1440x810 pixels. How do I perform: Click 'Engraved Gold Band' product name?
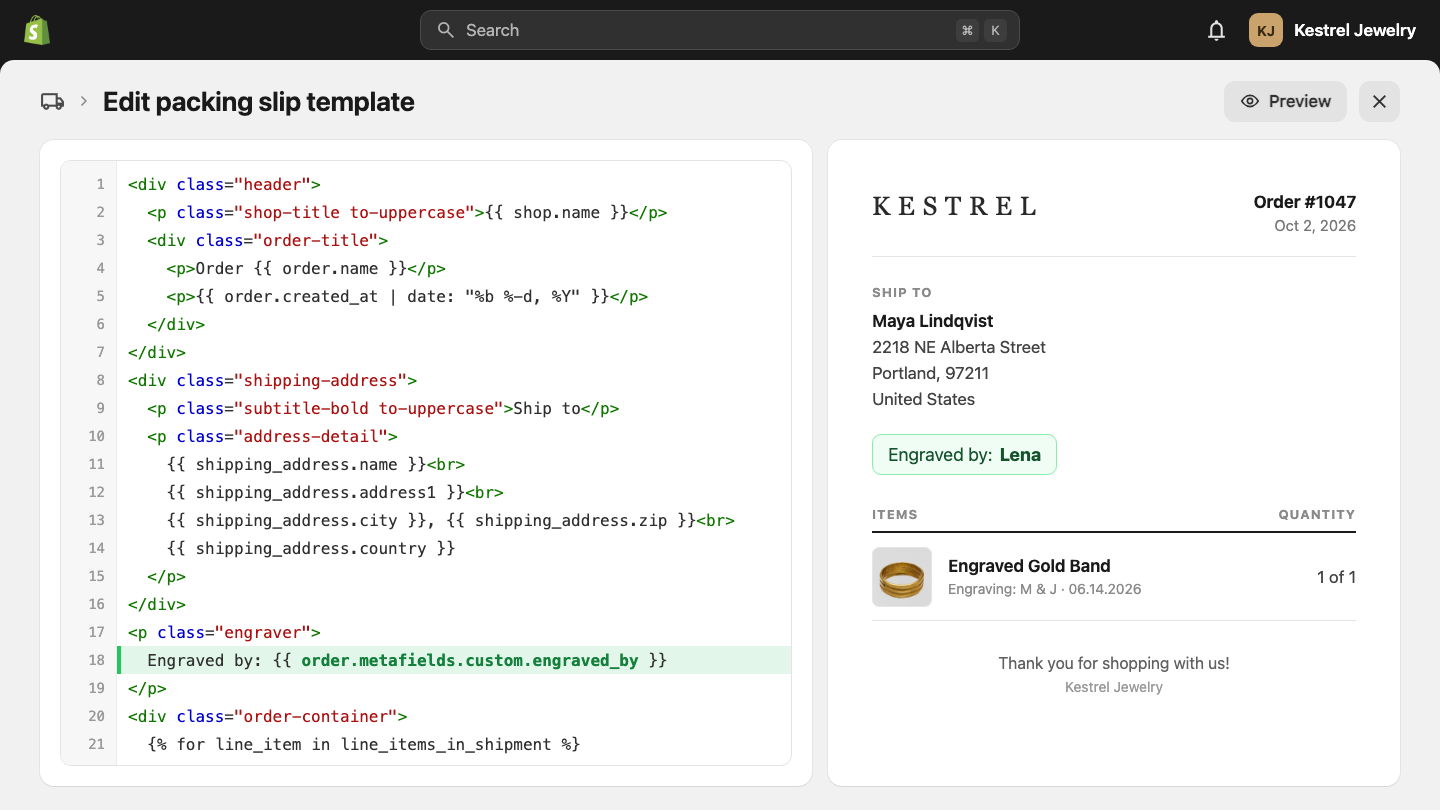[1029, 566]
